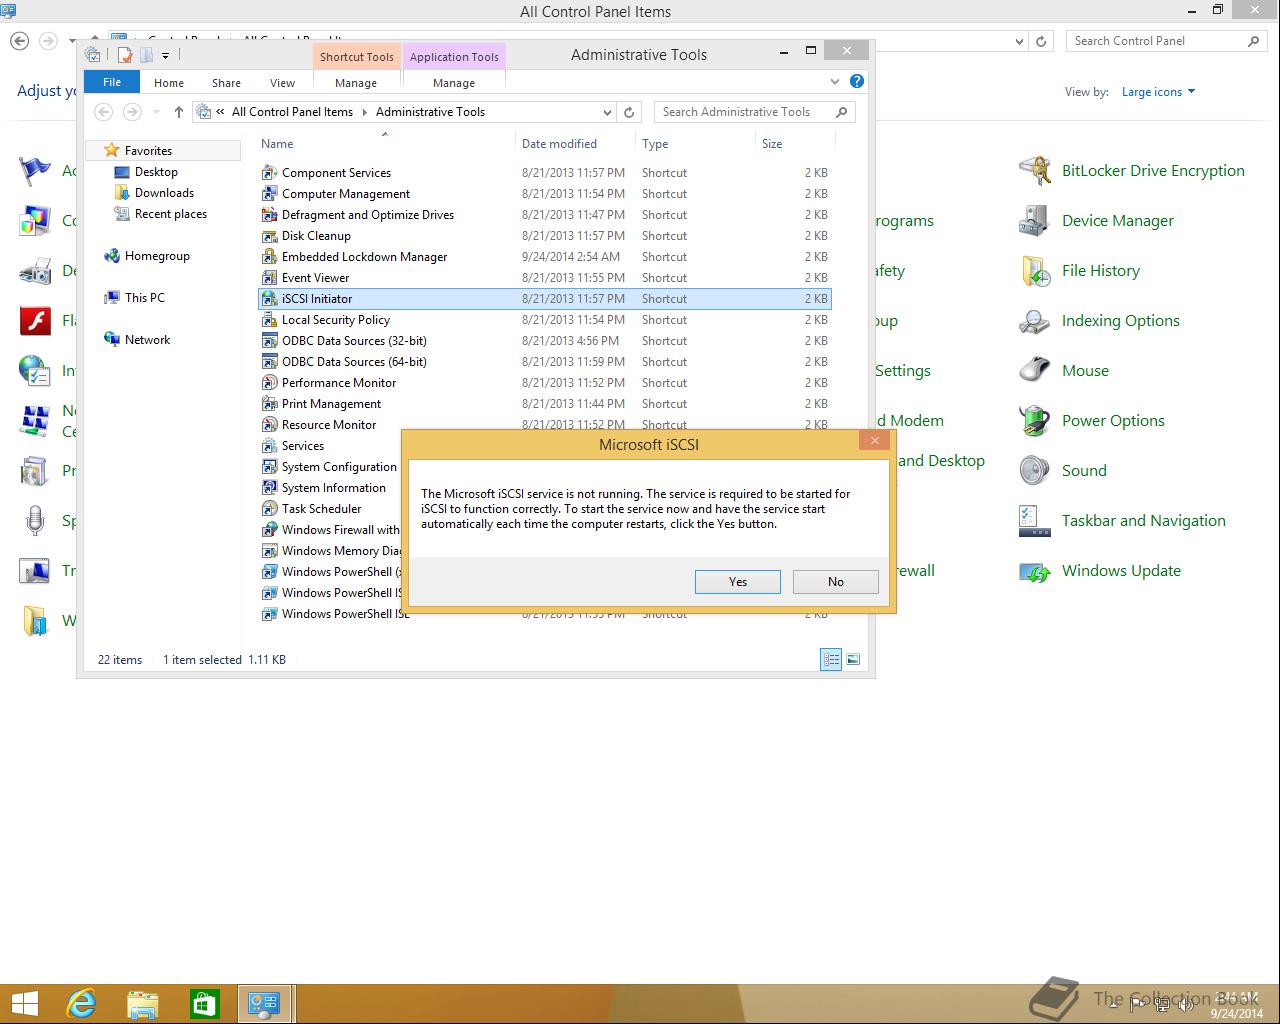
Task: Click the Search Administrative Tools field
Action: pyautogui.click(x=755, y=112)
